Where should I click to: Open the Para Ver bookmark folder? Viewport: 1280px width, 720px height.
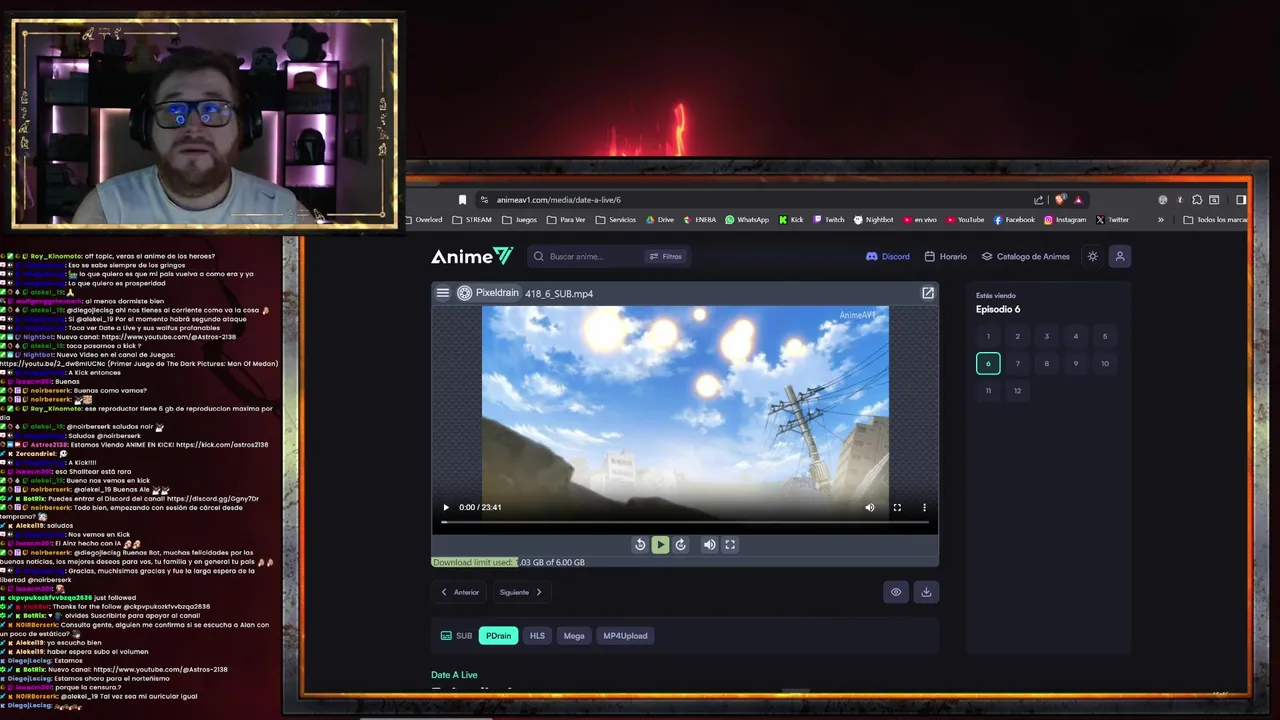click(x=566, y=220)
